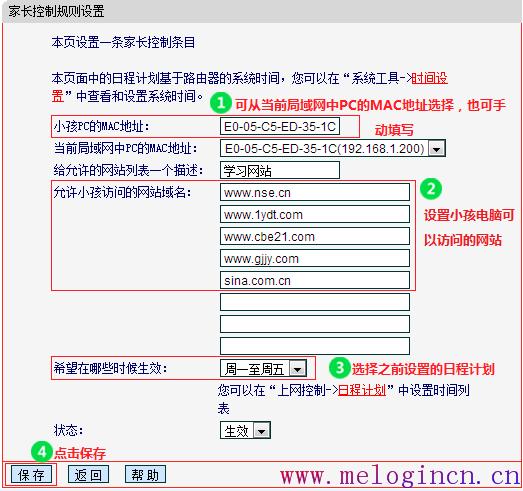
Task: Edit the website list description 学习网站 field
Action: pyautogui.click(x=280, y=171)
